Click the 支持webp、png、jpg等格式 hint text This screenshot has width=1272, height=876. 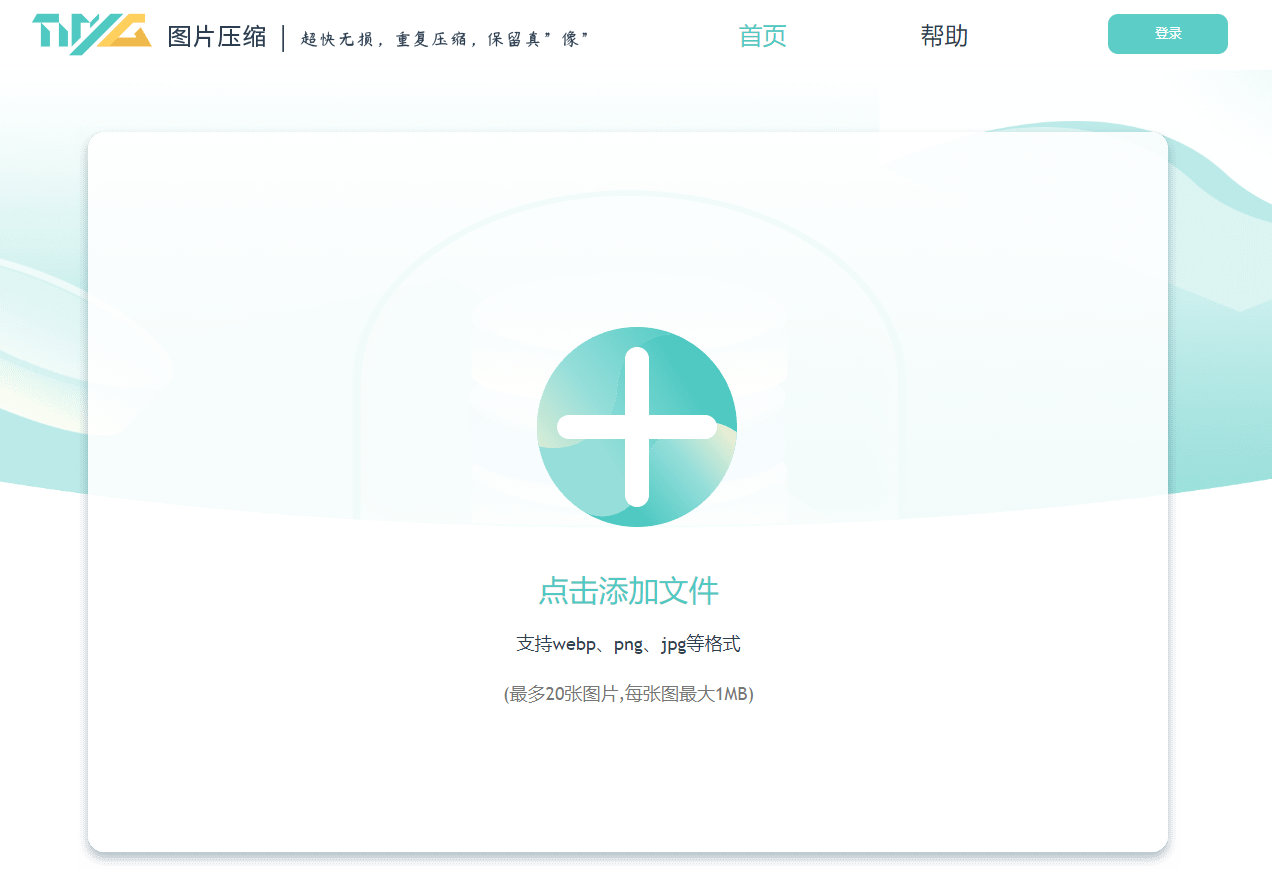pyautogui.click(x=628, y=644)
